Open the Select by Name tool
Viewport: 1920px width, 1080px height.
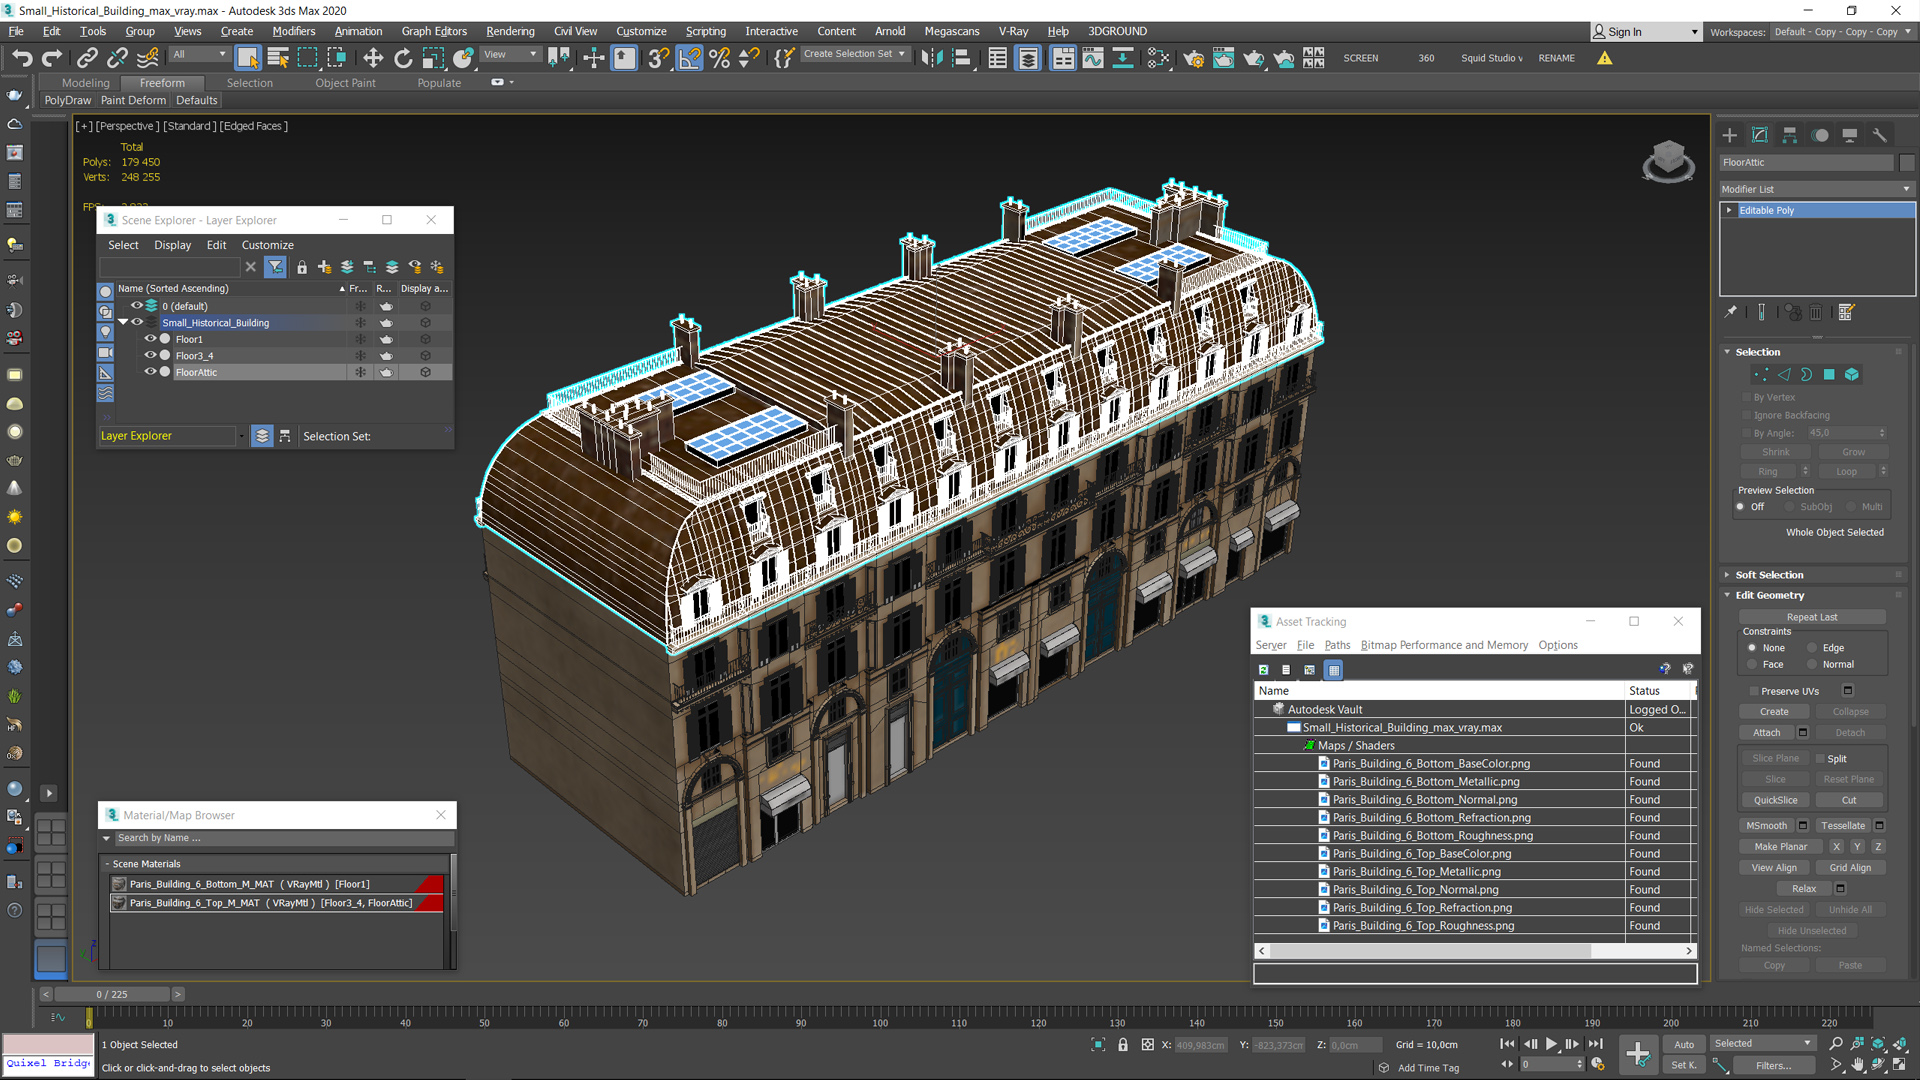tap(278, 58)
